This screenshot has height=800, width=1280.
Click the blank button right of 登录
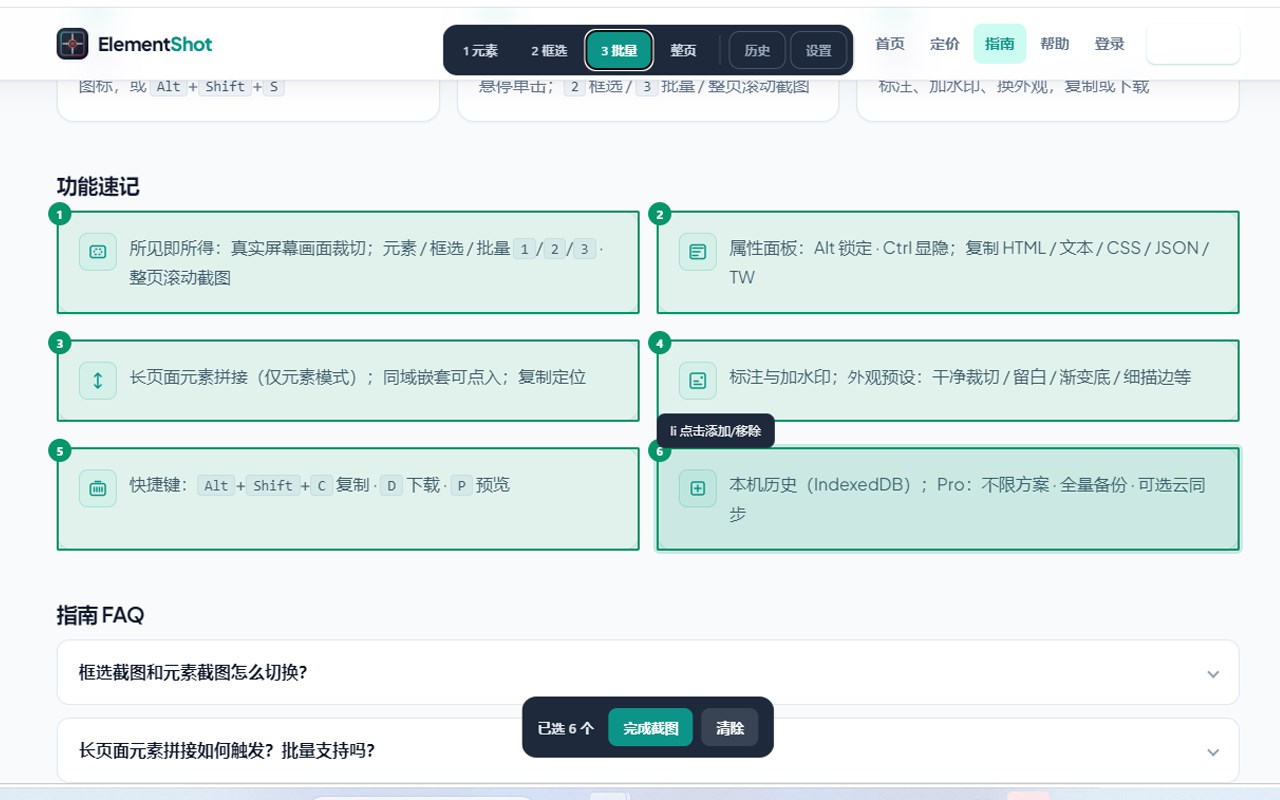(1193, 44)
